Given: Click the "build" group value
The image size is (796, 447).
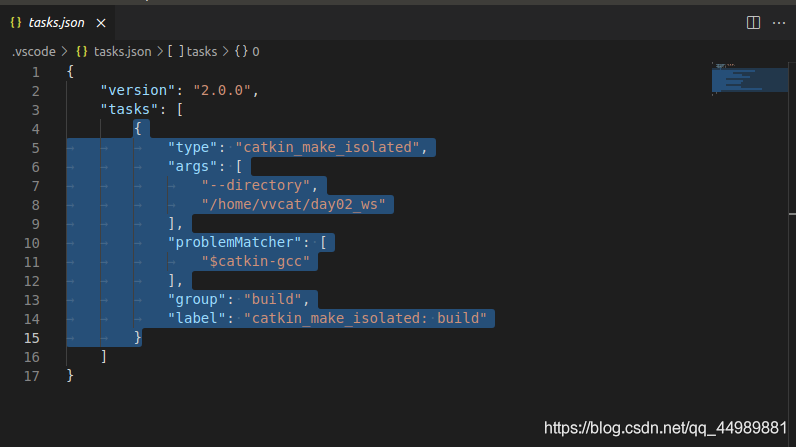Looking at the screenshot, I should click(x=273, y=299).
